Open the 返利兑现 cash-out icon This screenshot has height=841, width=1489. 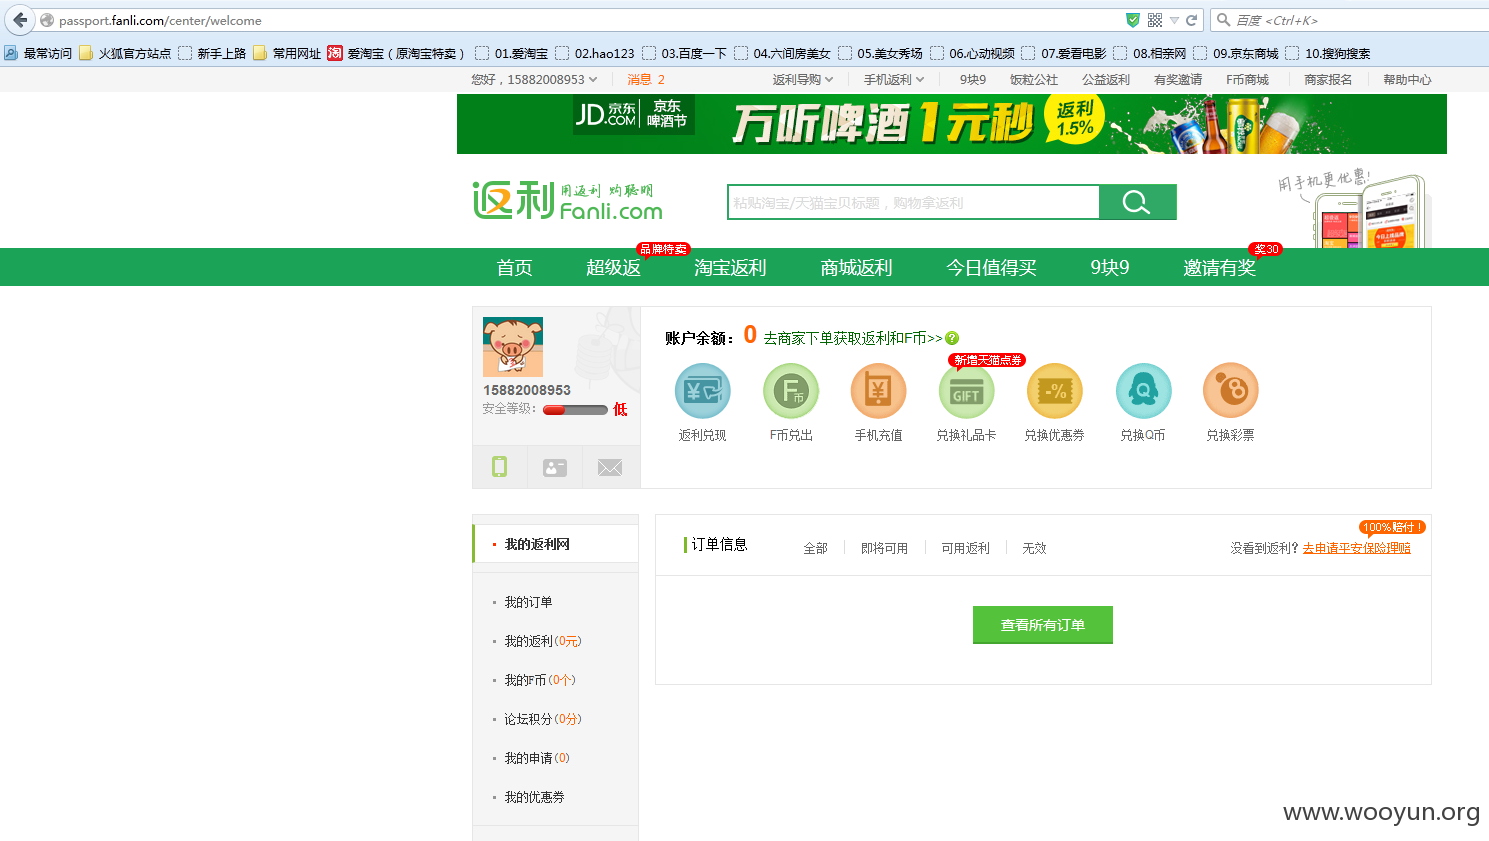(703, 390)
